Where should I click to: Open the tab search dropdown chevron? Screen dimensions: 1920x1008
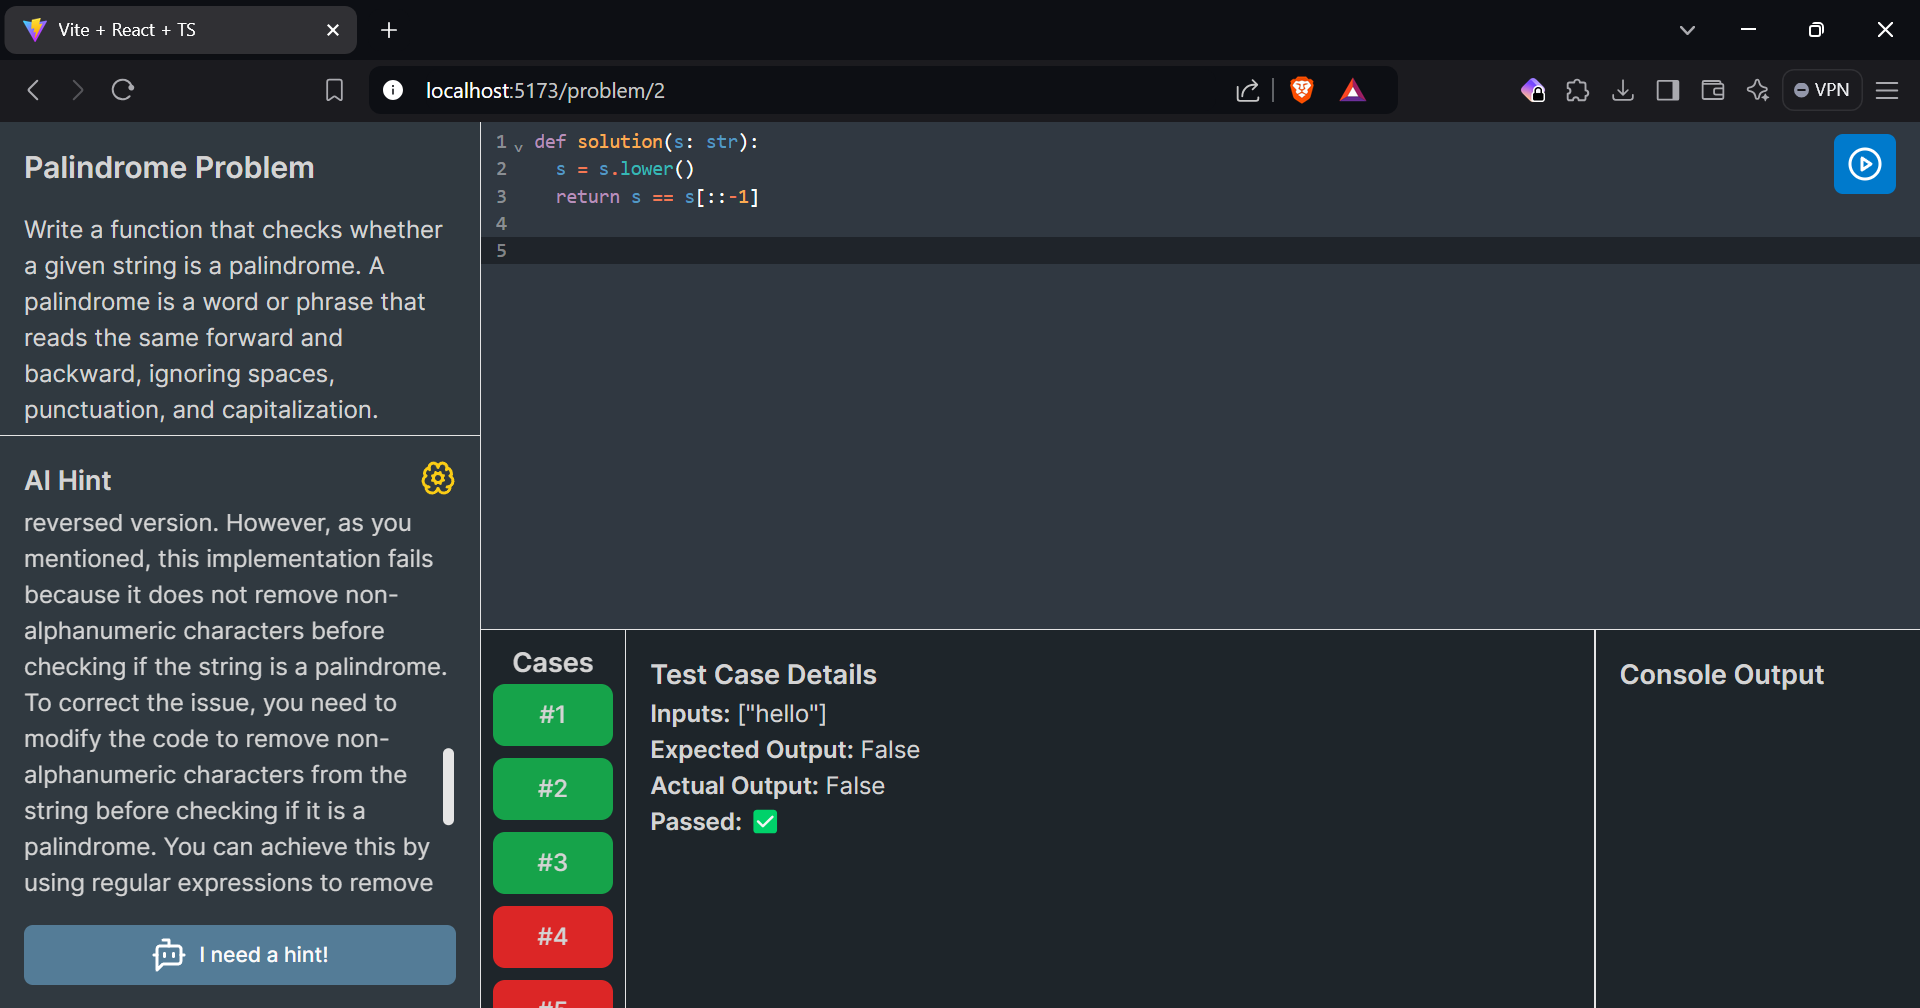1687,30
